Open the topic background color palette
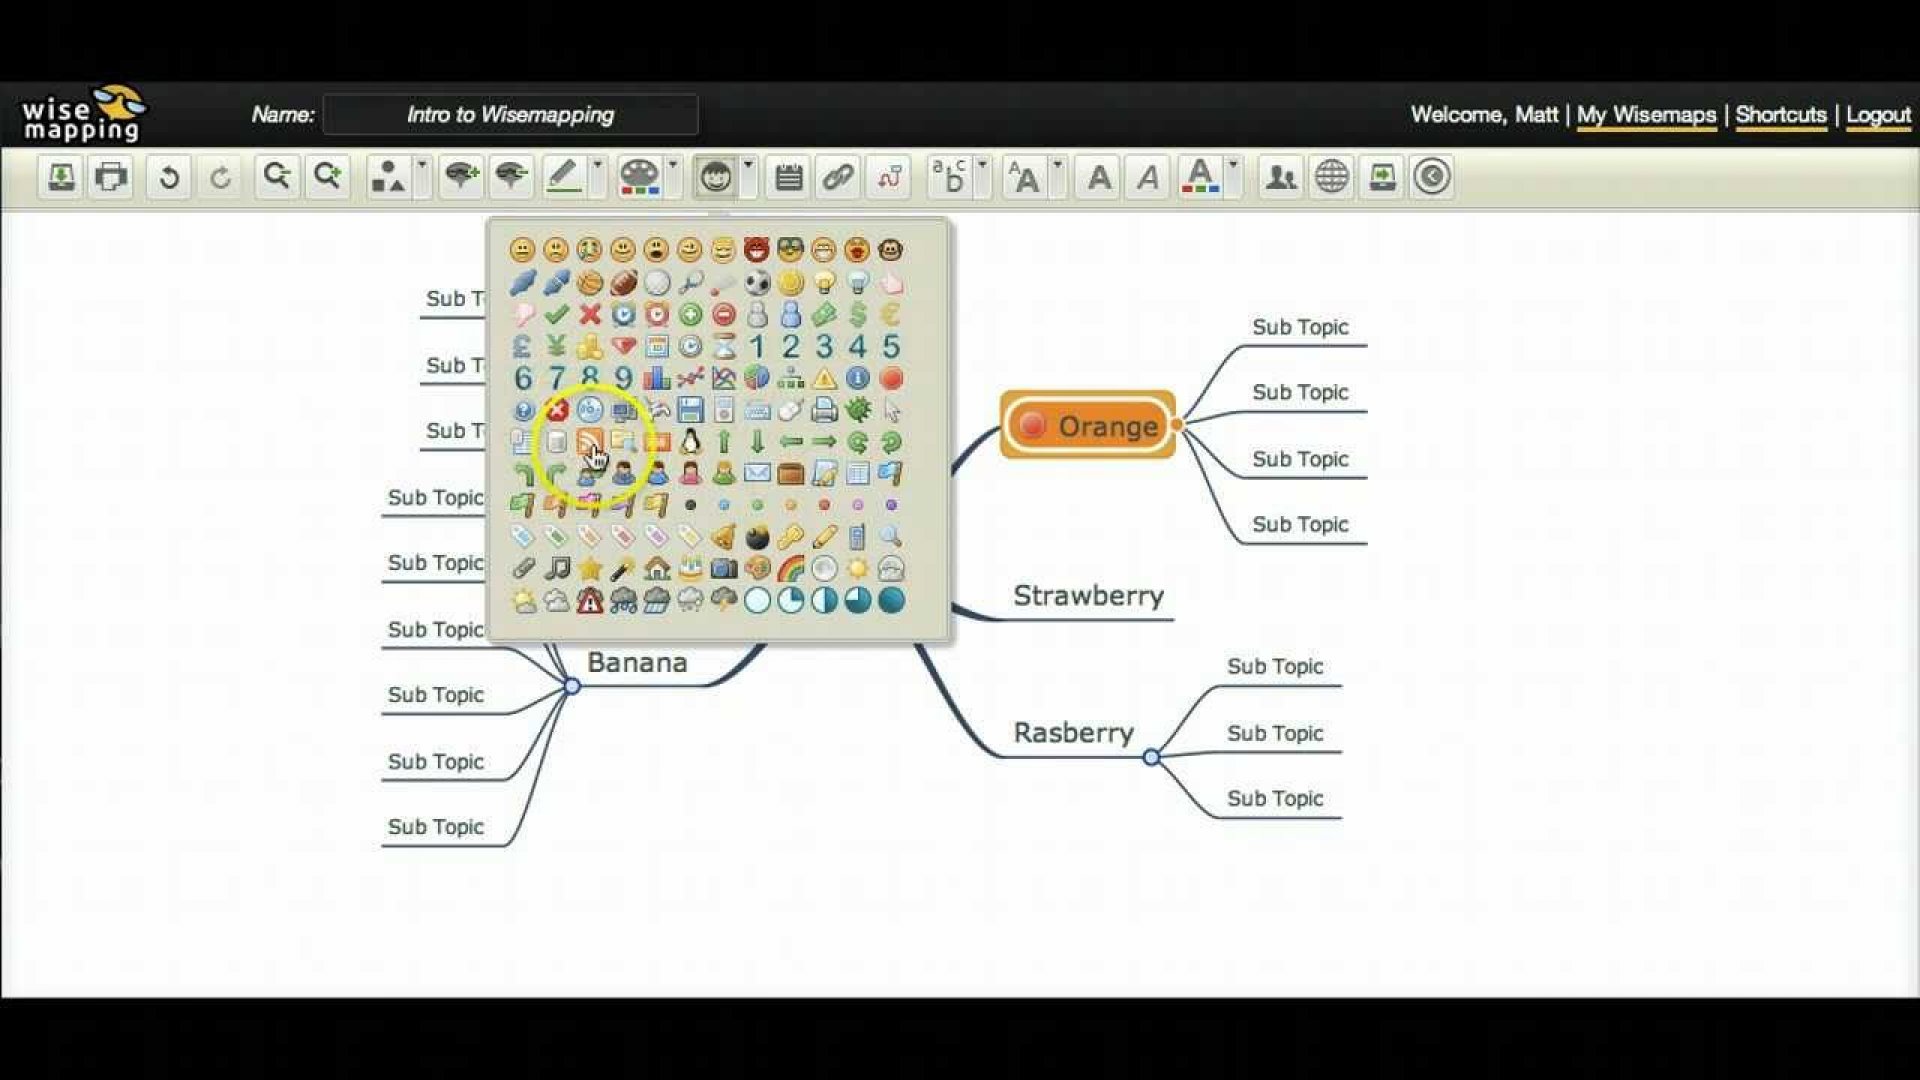Viewport: 1920px width, 1080px height. point(640,177)
